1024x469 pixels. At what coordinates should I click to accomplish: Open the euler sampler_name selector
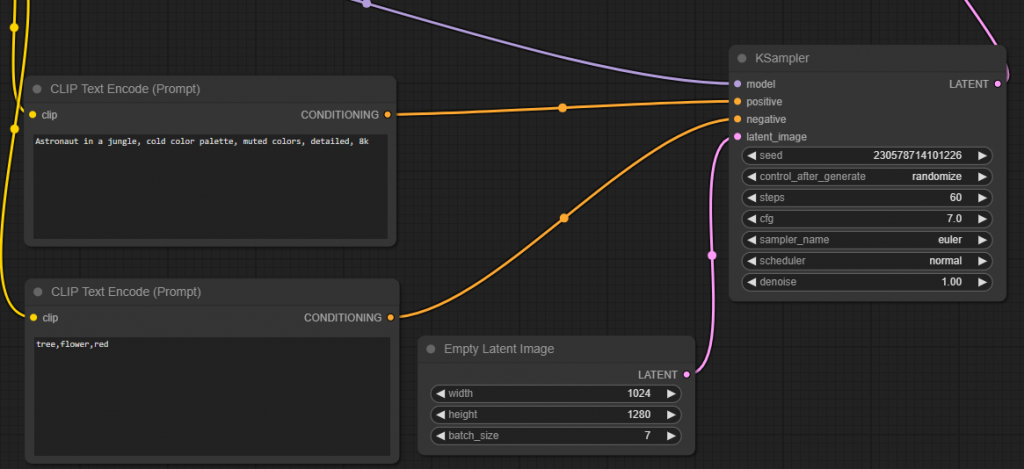point(950,240)
